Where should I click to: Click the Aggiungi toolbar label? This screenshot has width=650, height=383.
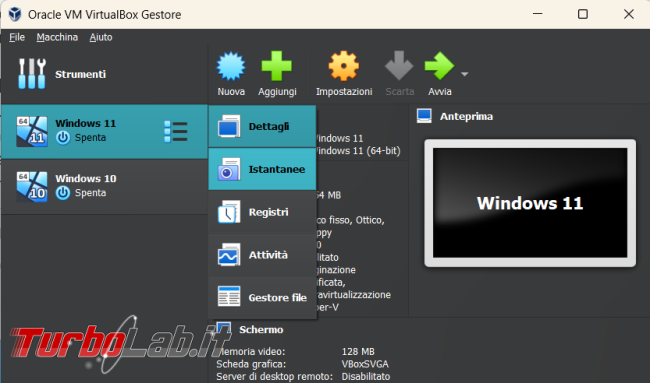pyautogui.click(x=277, y=92)
